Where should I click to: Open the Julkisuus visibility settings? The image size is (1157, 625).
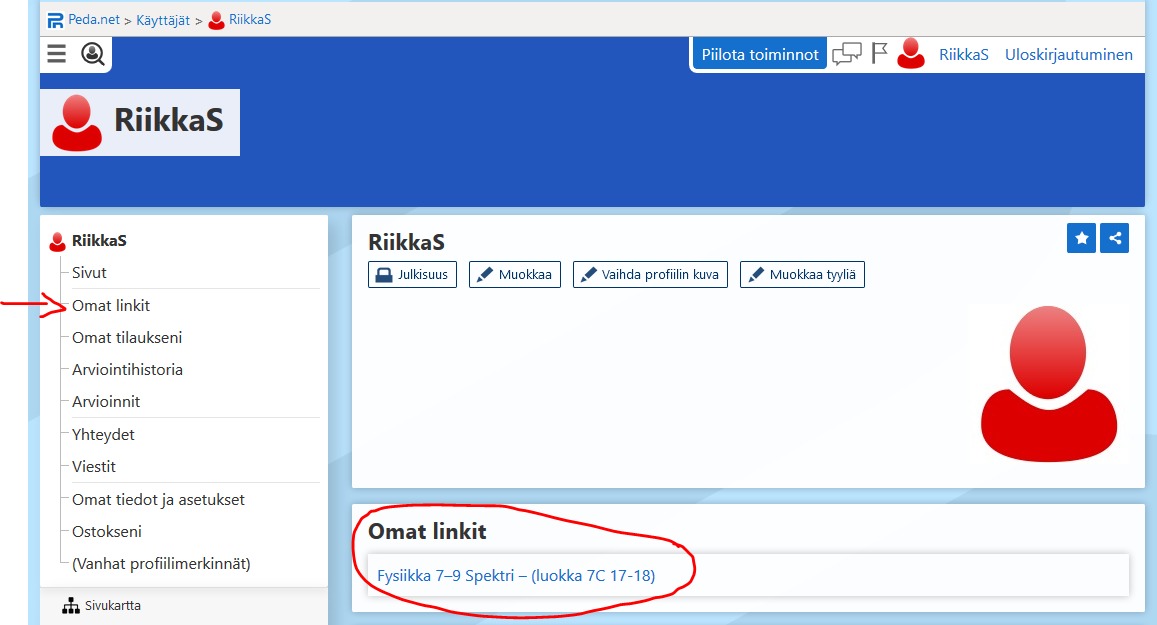tap(412, 274)
